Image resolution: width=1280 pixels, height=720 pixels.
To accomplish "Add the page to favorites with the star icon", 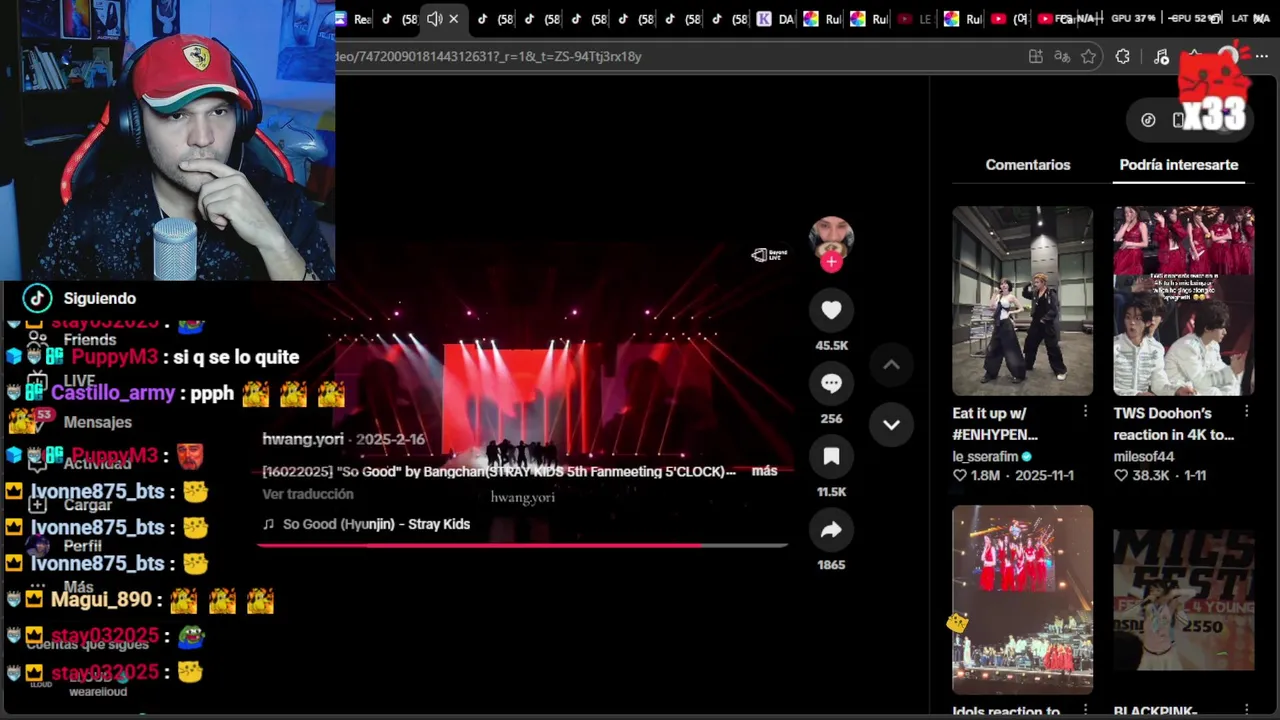I will click(1089, 57).
